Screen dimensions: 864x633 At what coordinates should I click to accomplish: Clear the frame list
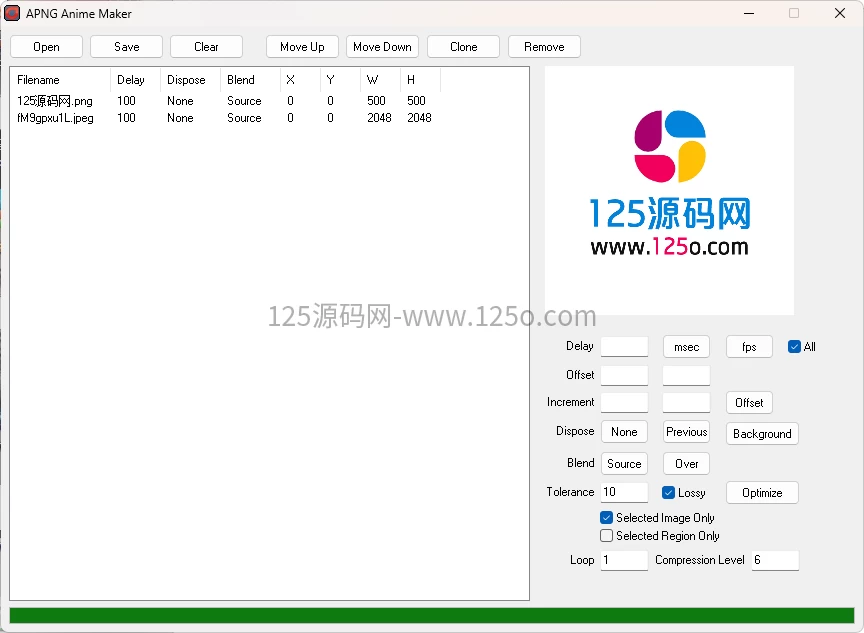pos(206,46)
